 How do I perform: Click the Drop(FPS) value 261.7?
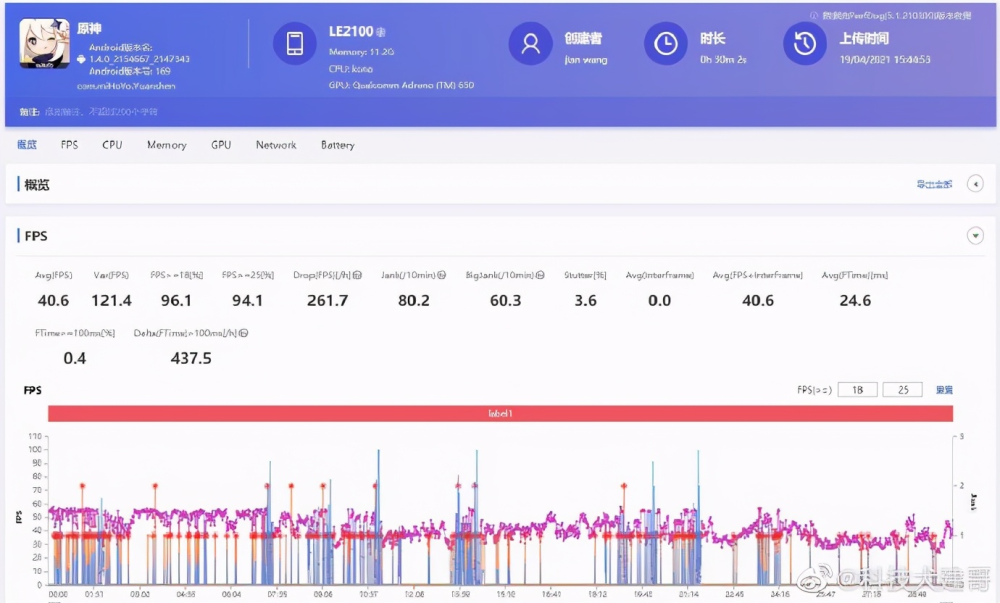(328, 300)
